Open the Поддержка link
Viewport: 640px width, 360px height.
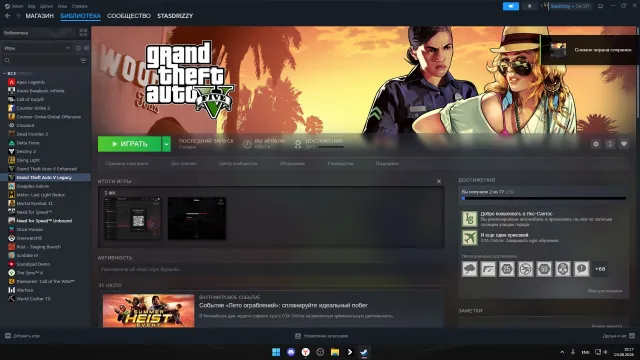coord(387,163)
